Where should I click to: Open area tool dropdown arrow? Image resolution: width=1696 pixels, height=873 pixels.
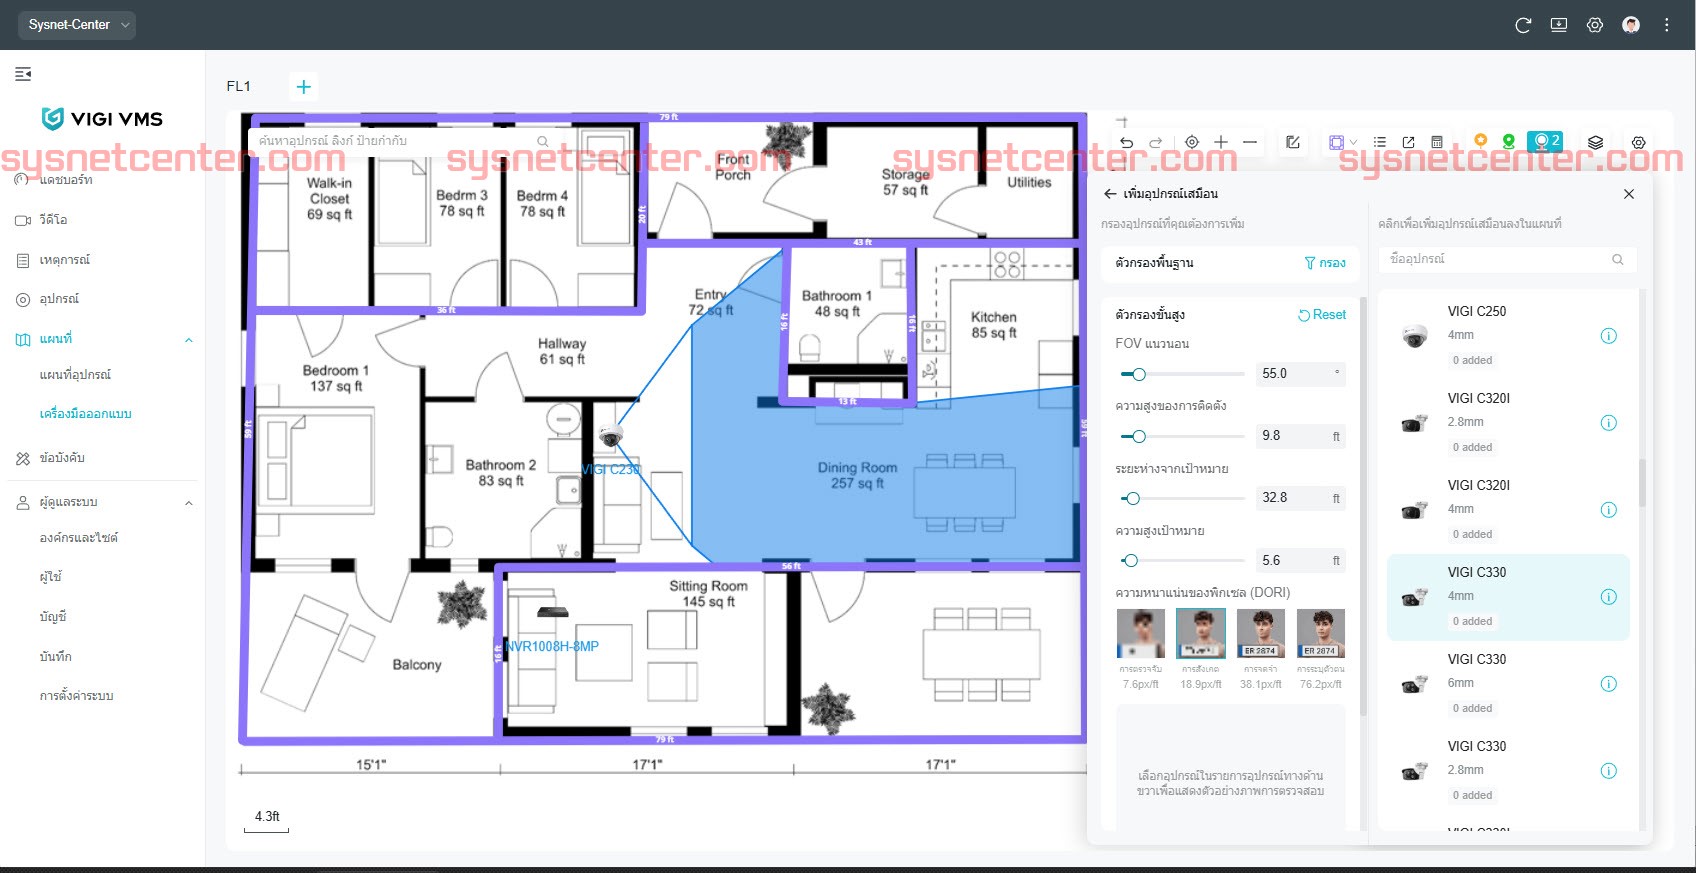coord(1353,143)
